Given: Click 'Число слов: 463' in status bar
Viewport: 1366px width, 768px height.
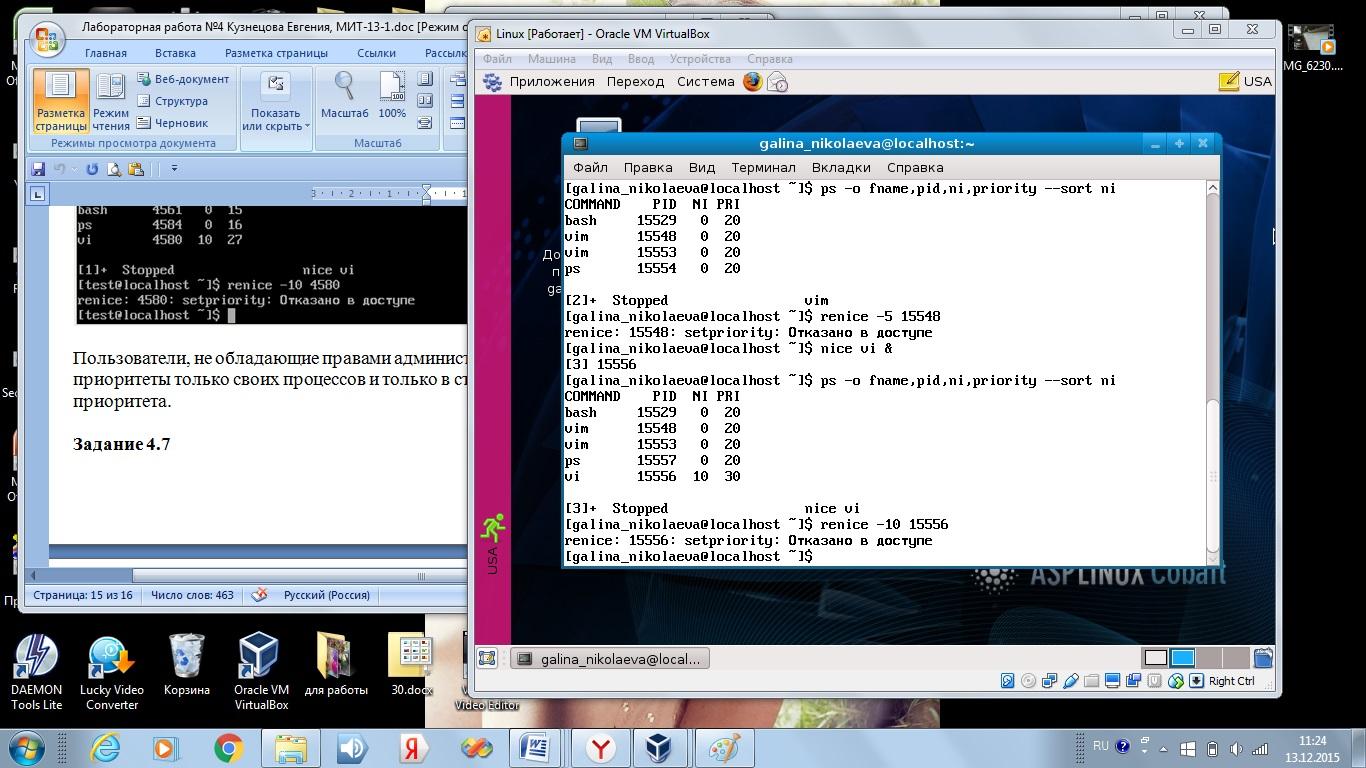Looking at the screenshot, I should (192, 595).
